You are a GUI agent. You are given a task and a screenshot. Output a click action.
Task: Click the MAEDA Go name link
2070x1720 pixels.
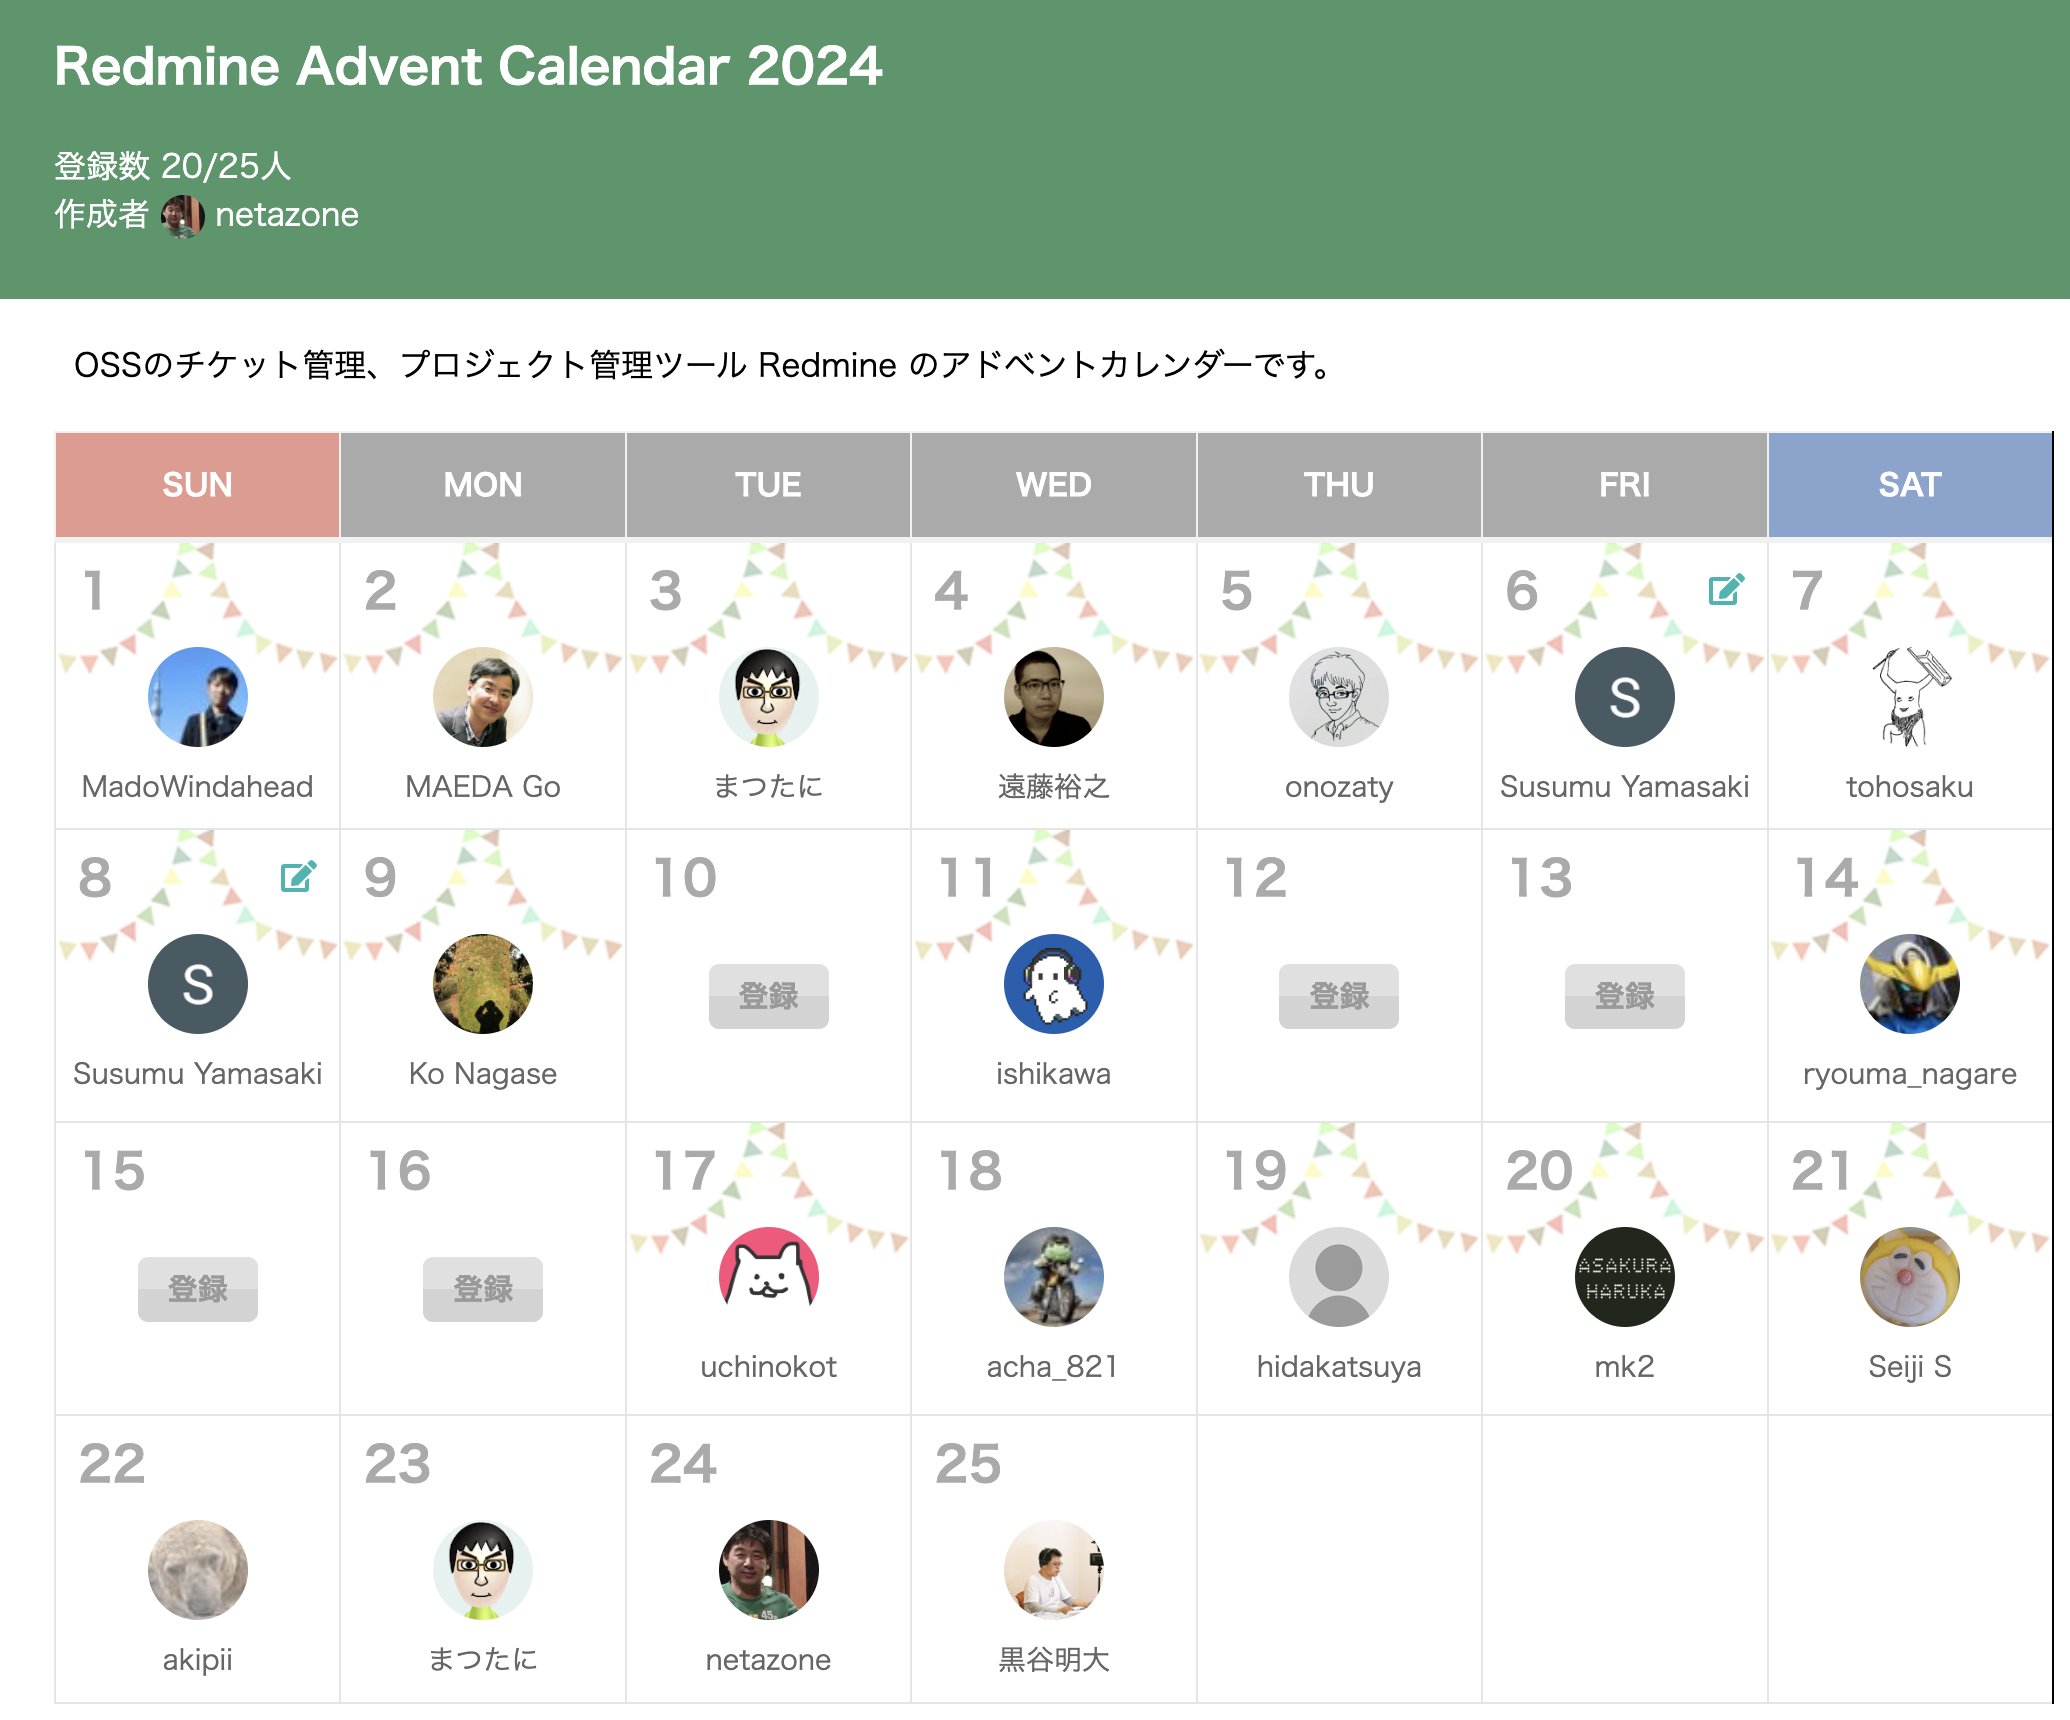coord(482,787)
